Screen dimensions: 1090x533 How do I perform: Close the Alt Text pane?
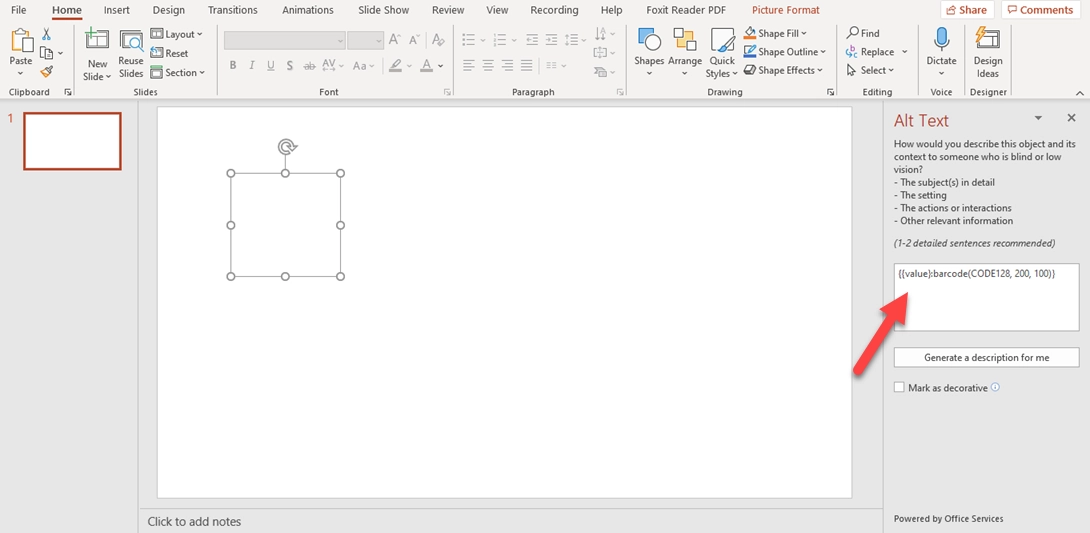pos(1071,118)
